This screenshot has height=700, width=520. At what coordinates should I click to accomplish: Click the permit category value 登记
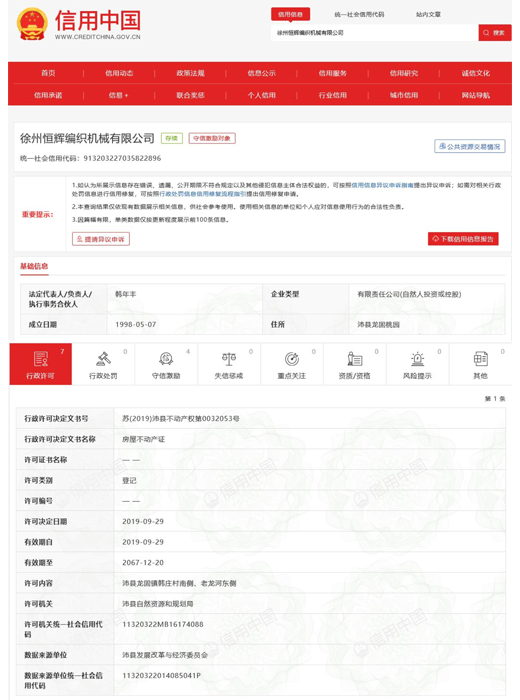coord(129,480)
